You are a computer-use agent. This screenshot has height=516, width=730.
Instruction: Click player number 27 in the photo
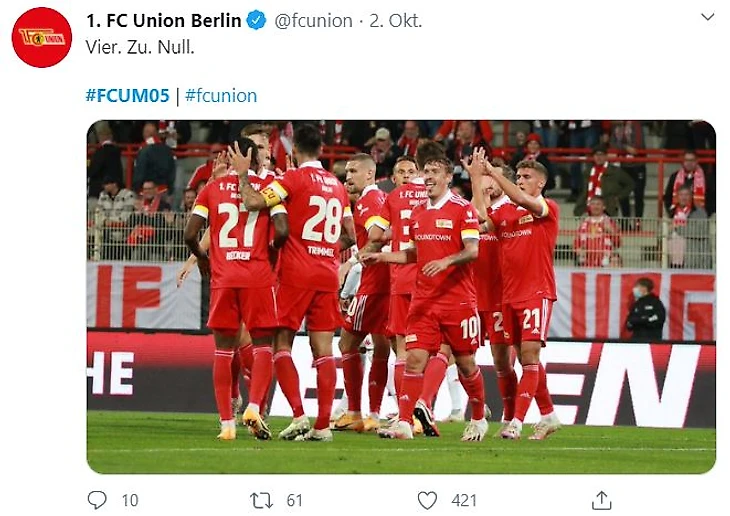tap(238, 225)
